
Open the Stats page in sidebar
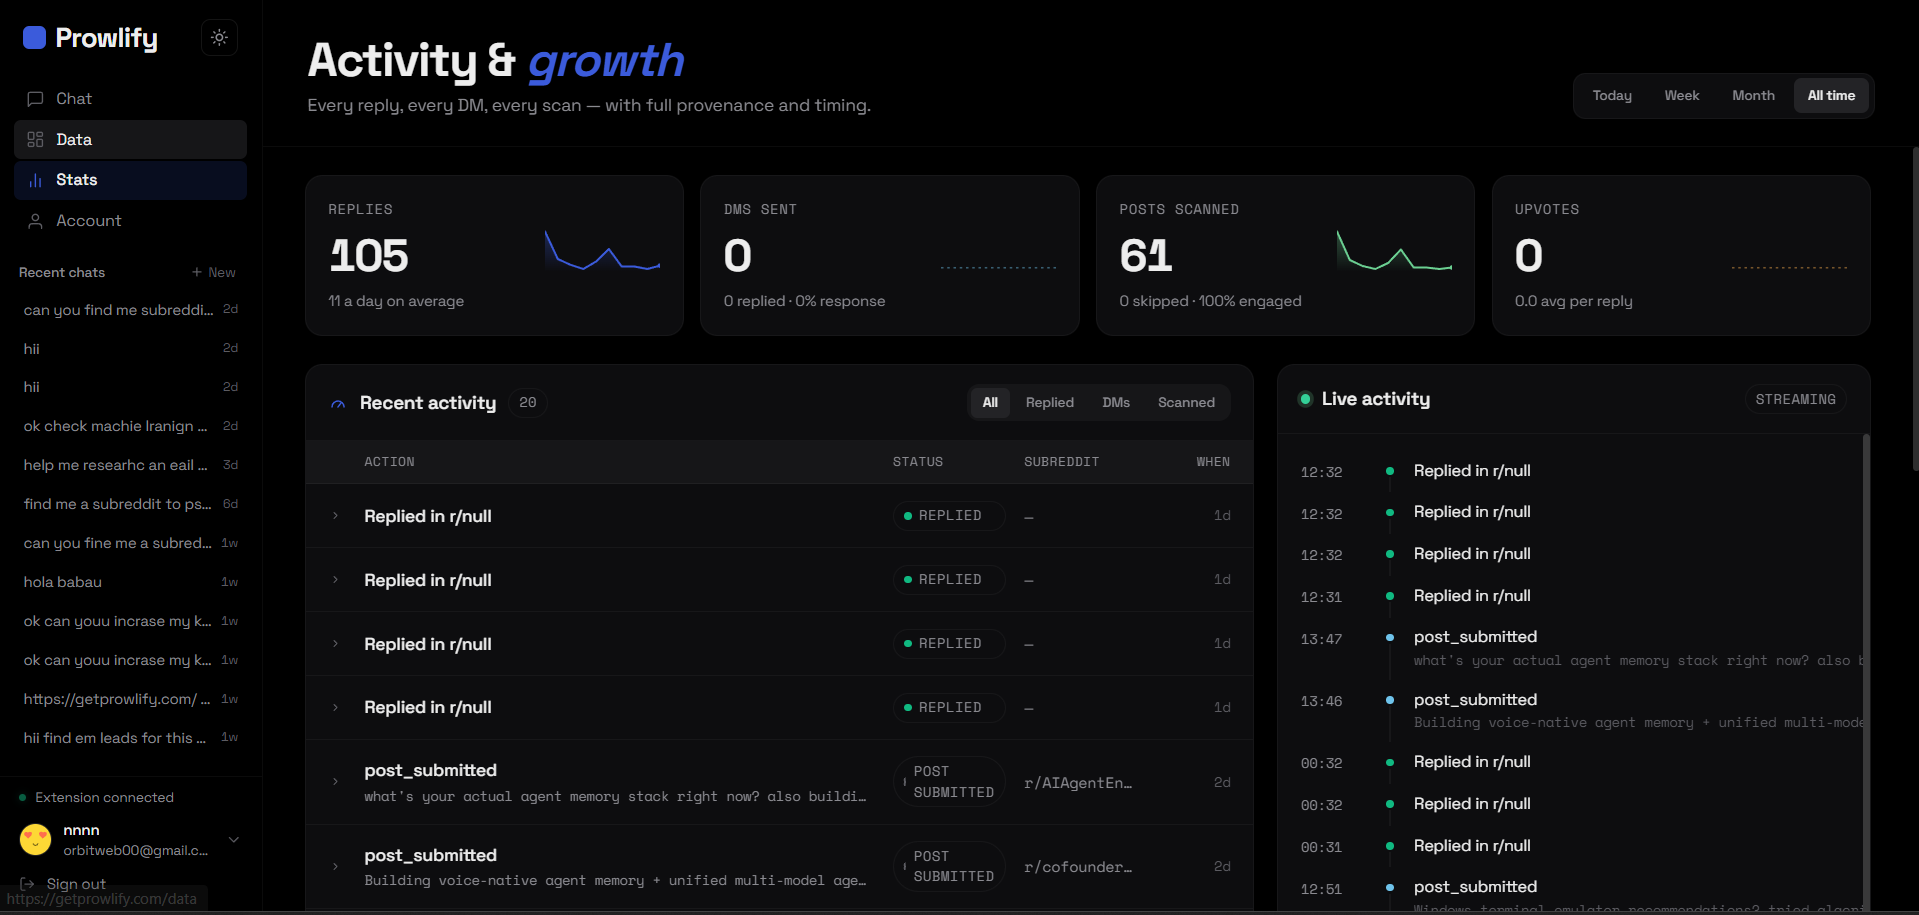(x=130, y=180)
